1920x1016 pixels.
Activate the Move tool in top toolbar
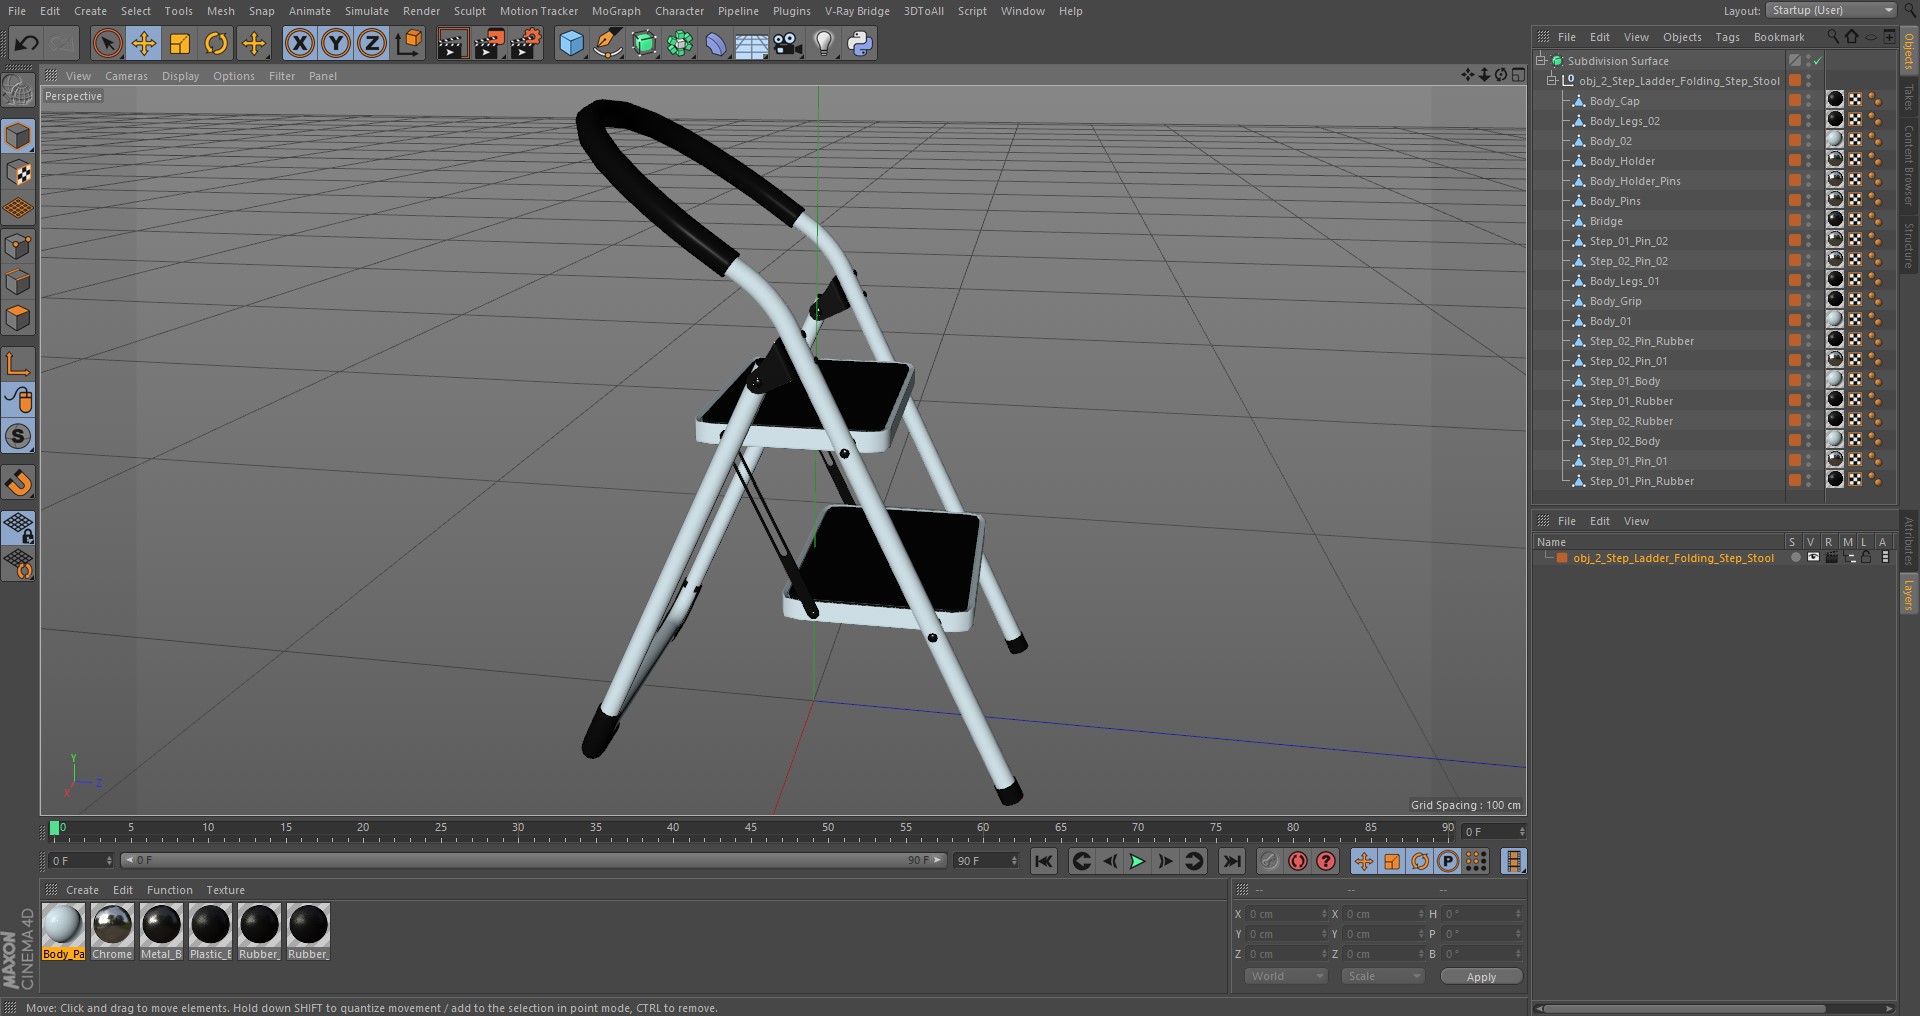tap(144, 43)
